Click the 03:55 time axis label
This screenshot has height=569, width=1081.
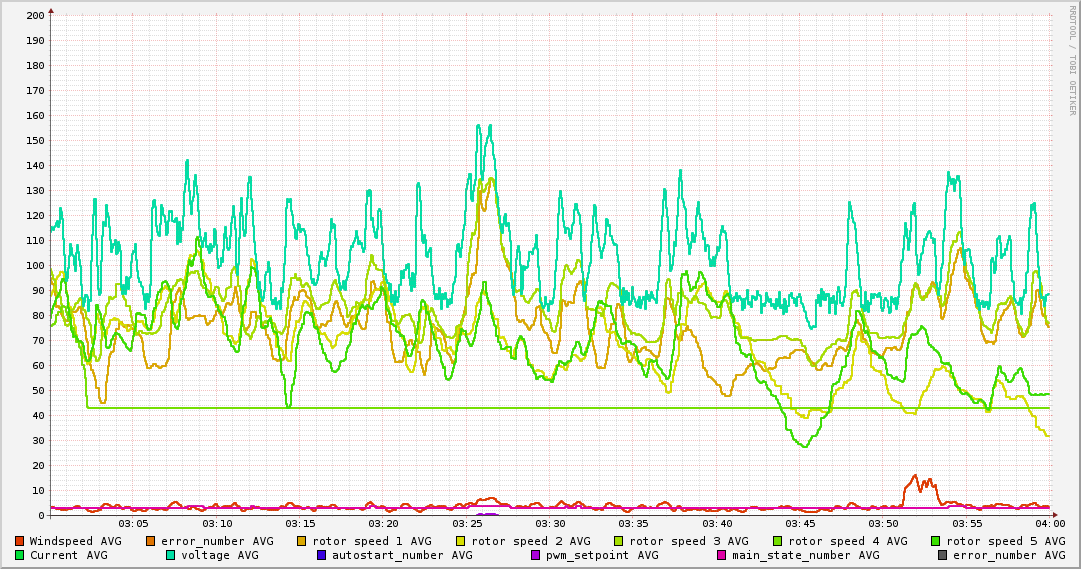coord(967,524)
